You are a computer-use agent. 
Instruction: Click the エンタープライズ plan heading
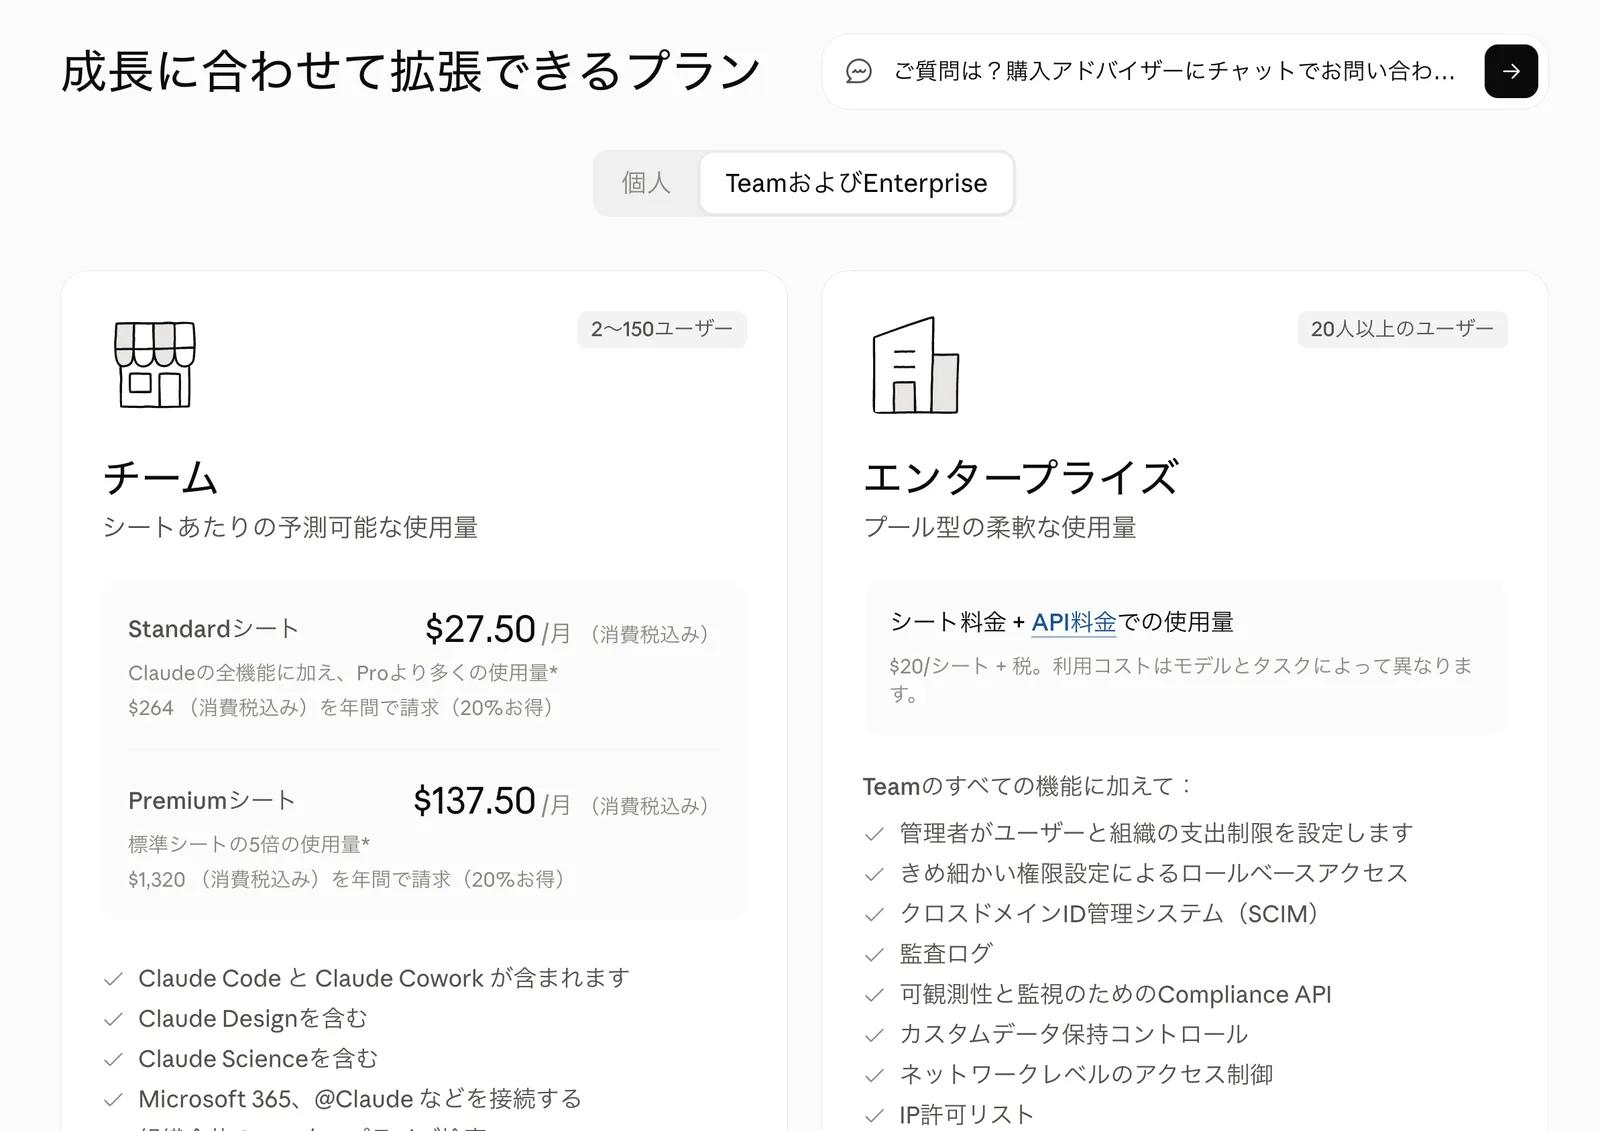[1021, 477]
